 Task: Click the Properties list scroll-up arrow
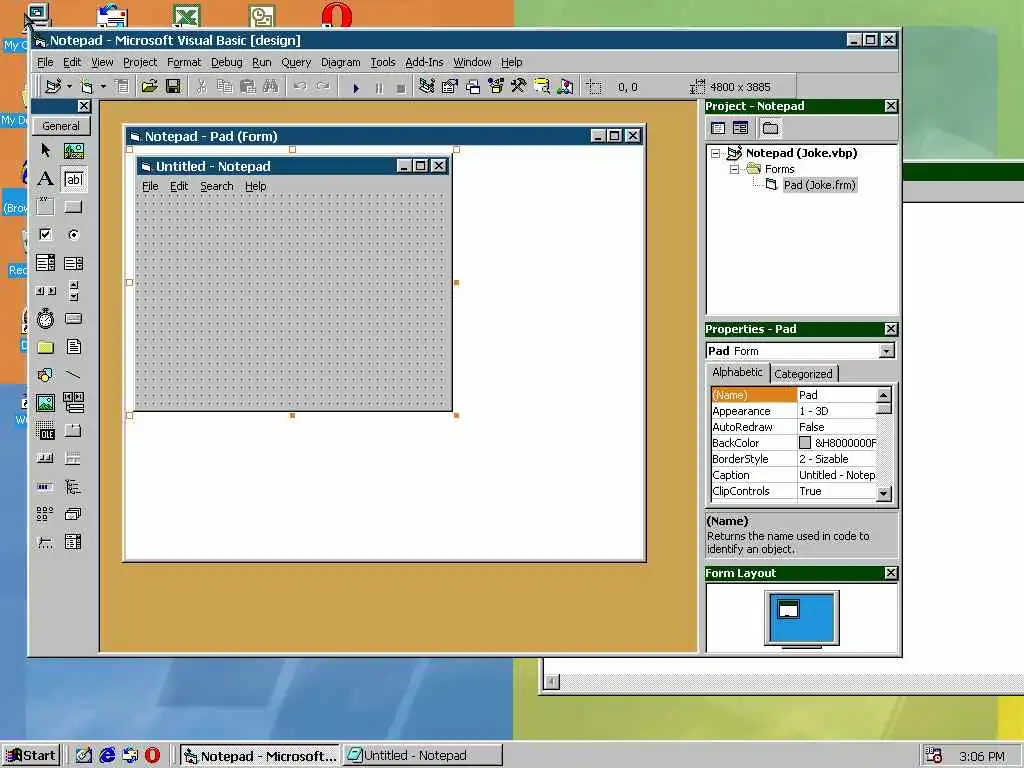click(884, 395)
